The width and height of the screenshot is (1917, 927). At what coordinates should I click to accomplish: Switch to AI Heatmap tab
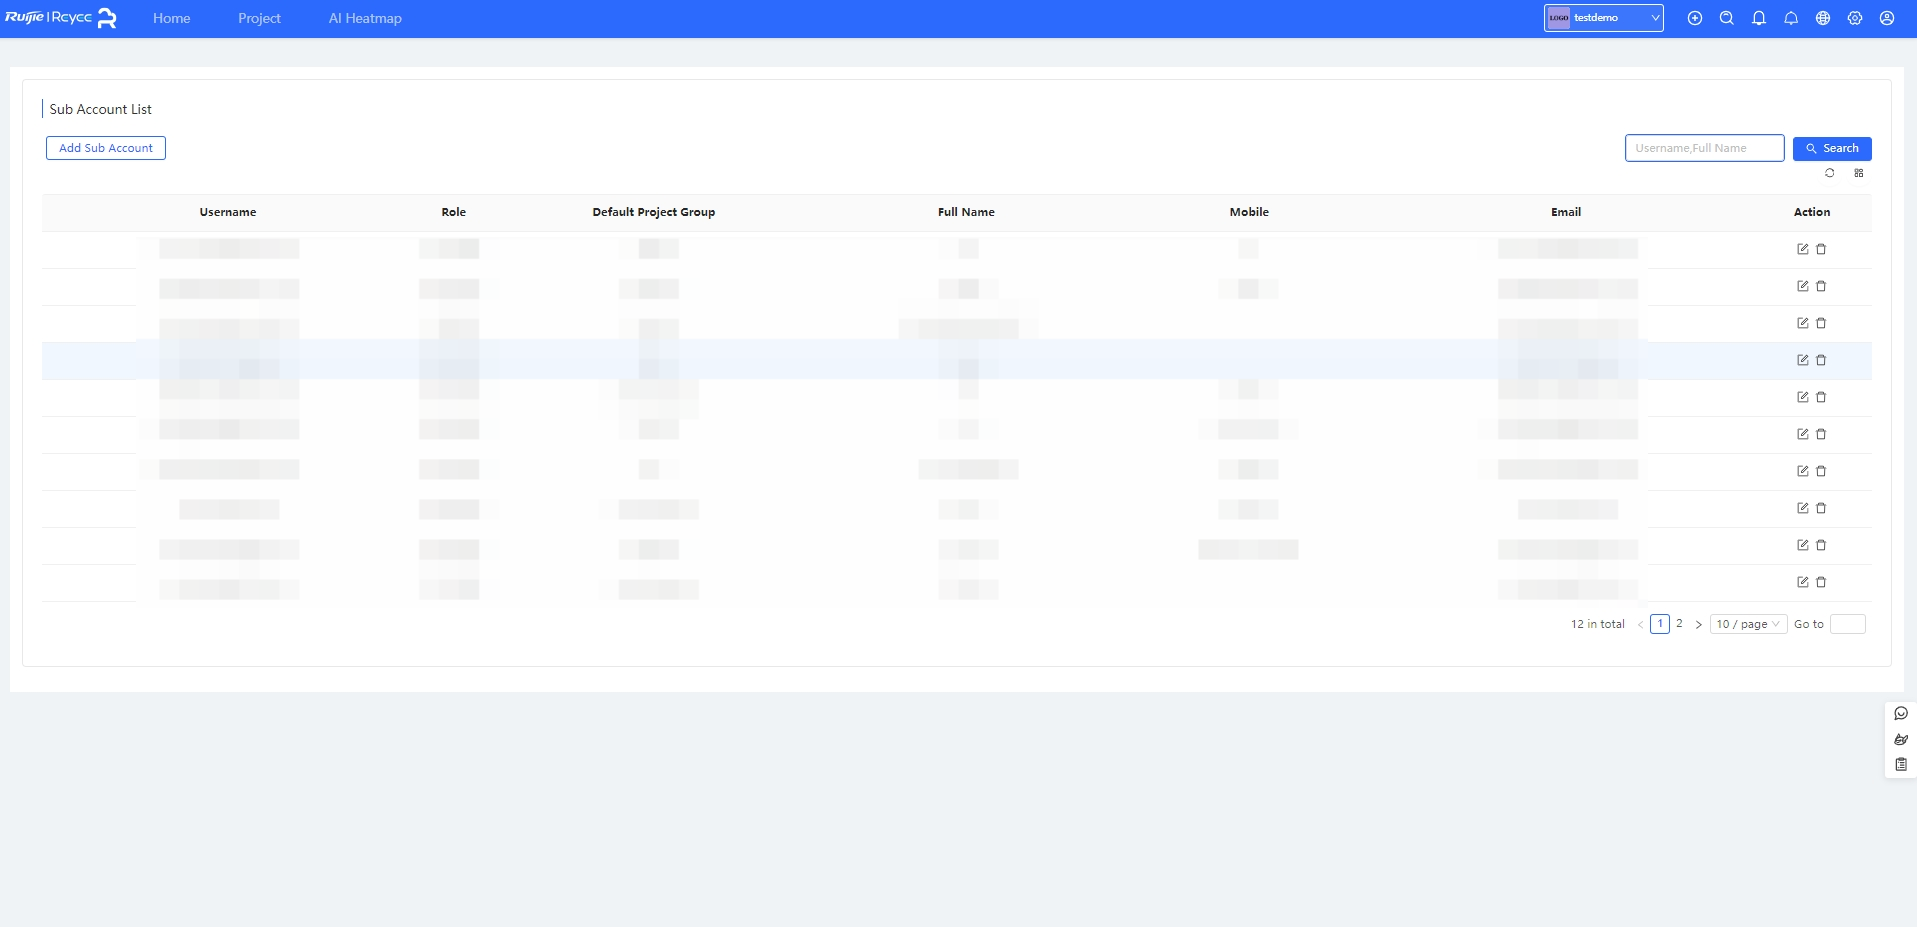tap(365, 18)
